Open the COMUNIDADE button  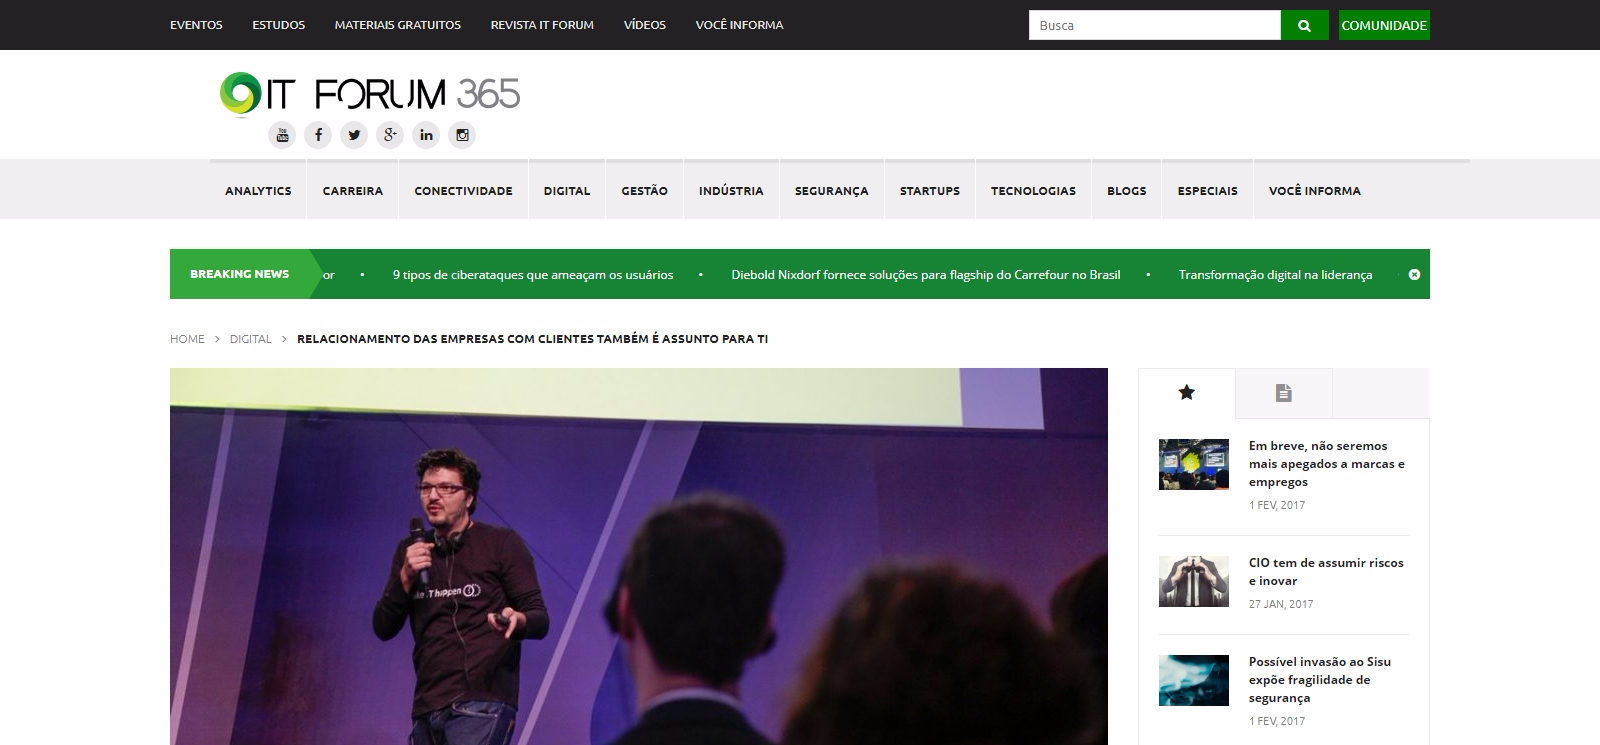1384,25
